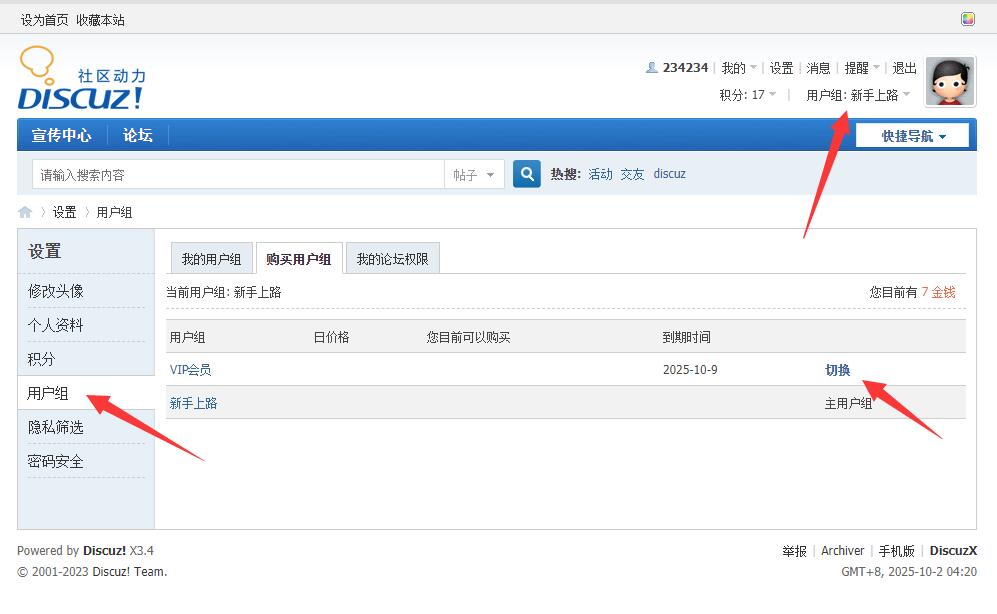Expand the 快捷导航 dropdown
This screenshot has height=614, width=997.
click(912, 136)
